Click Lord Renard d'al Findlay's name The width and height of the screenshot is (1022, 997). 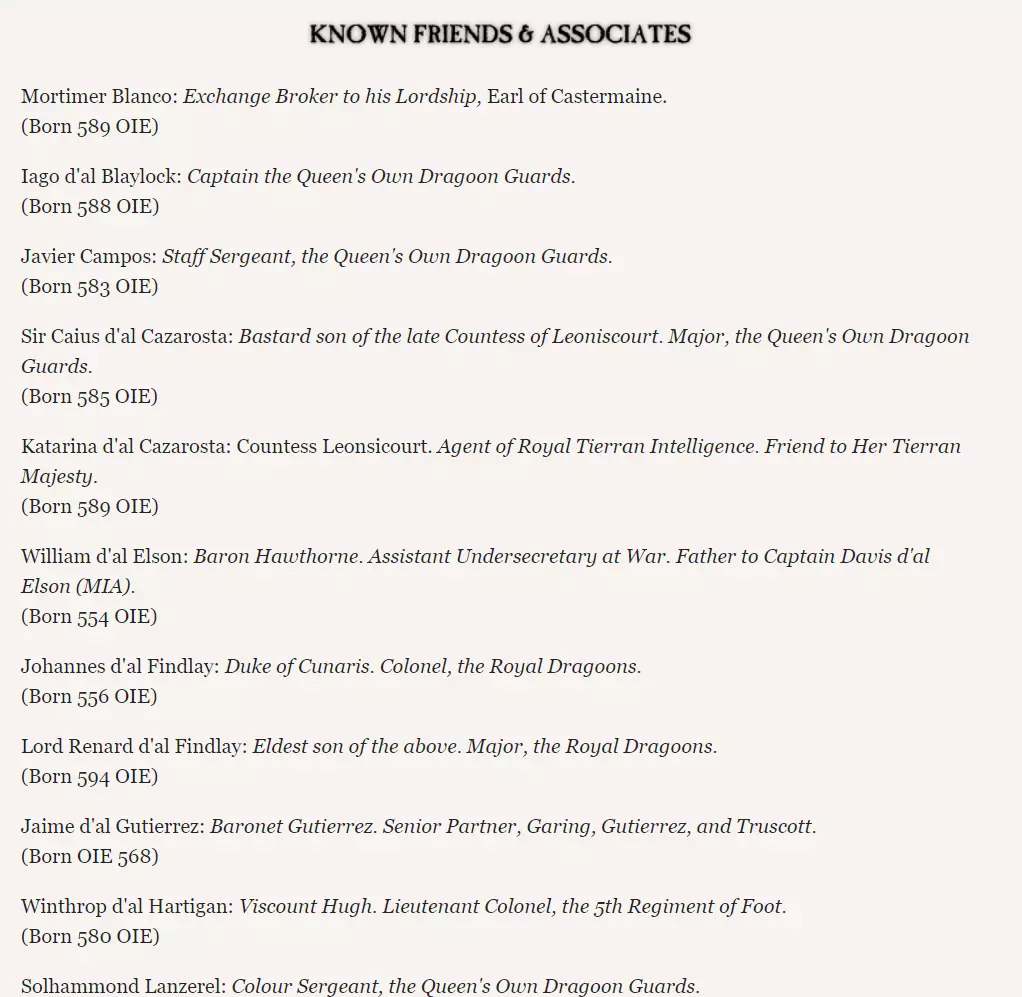pos(133,747)
